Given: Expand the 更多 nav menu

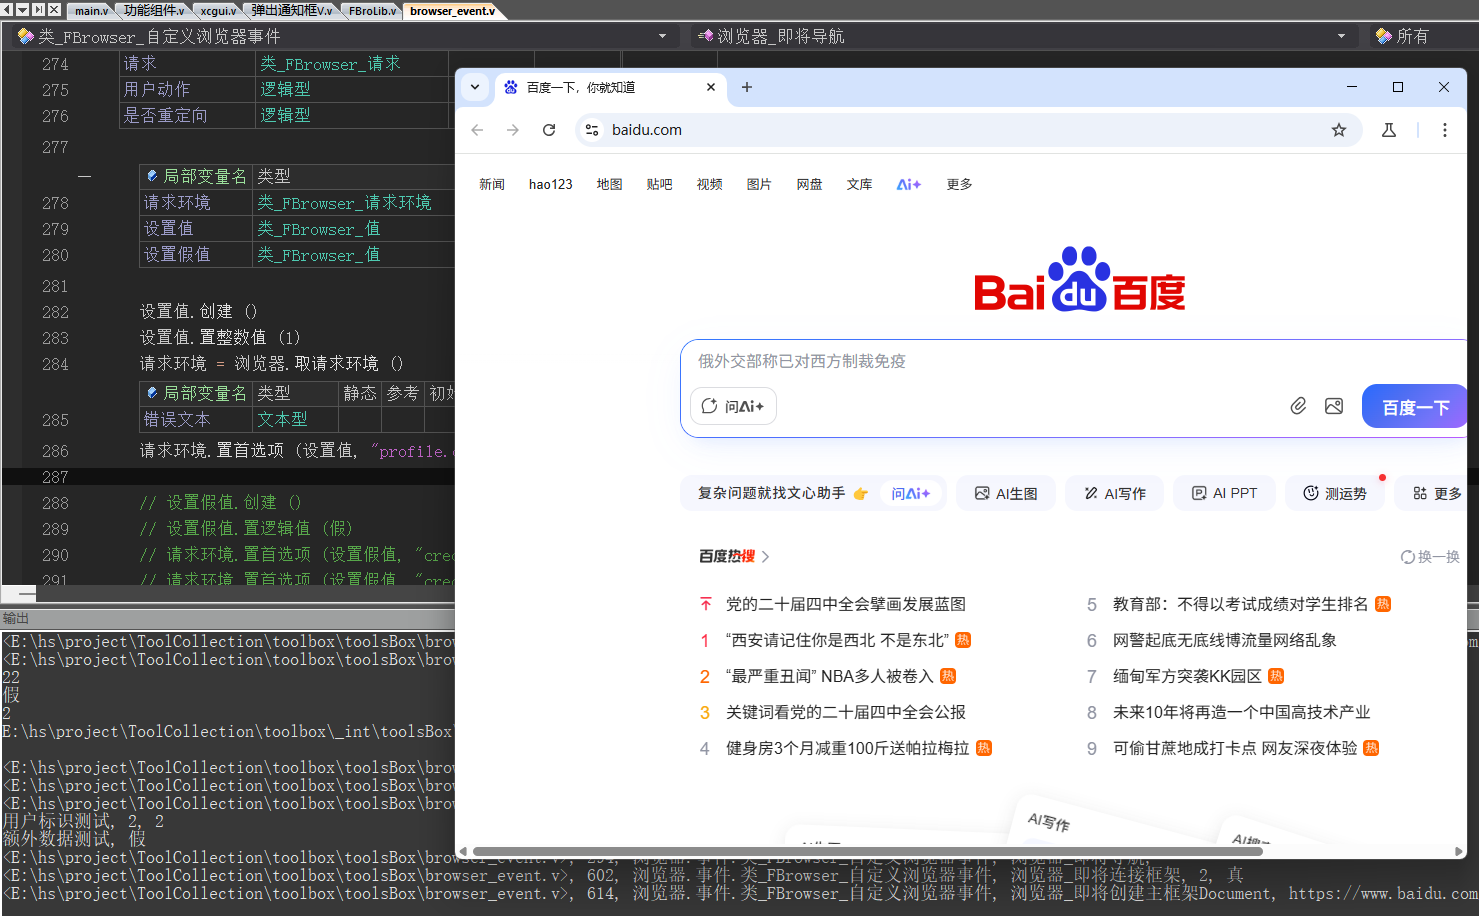Looking at the screenshot, I should coord(960,184).
